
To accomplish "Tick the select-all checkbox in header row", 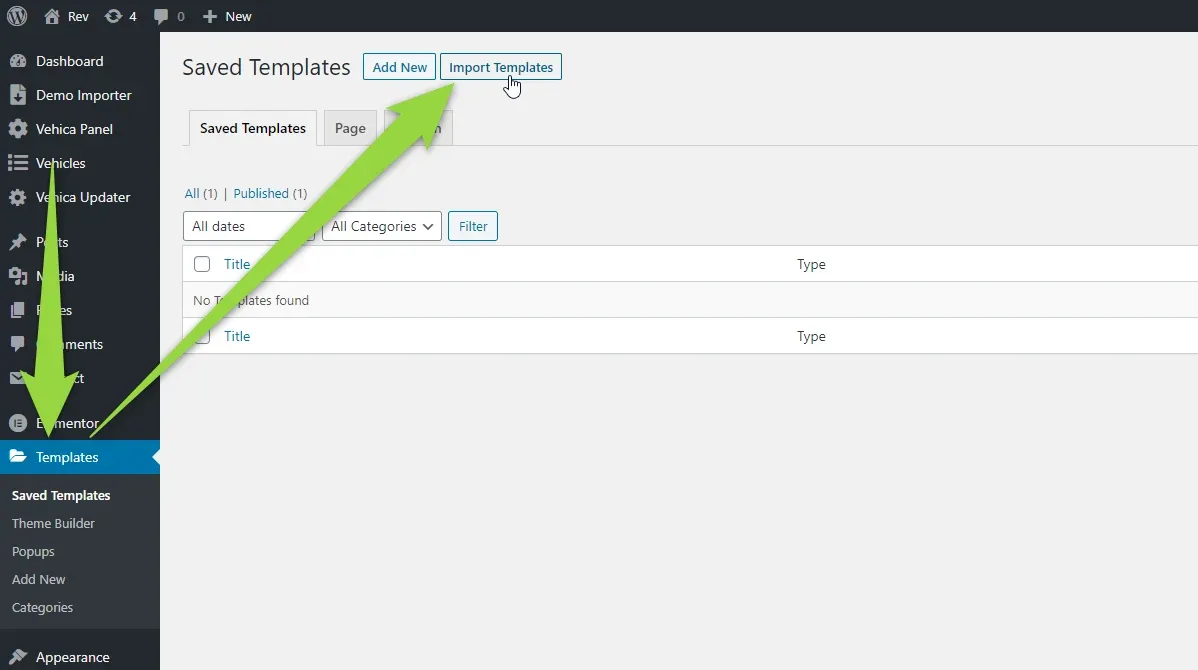I will pyautogui.click(x=202, y=264).
